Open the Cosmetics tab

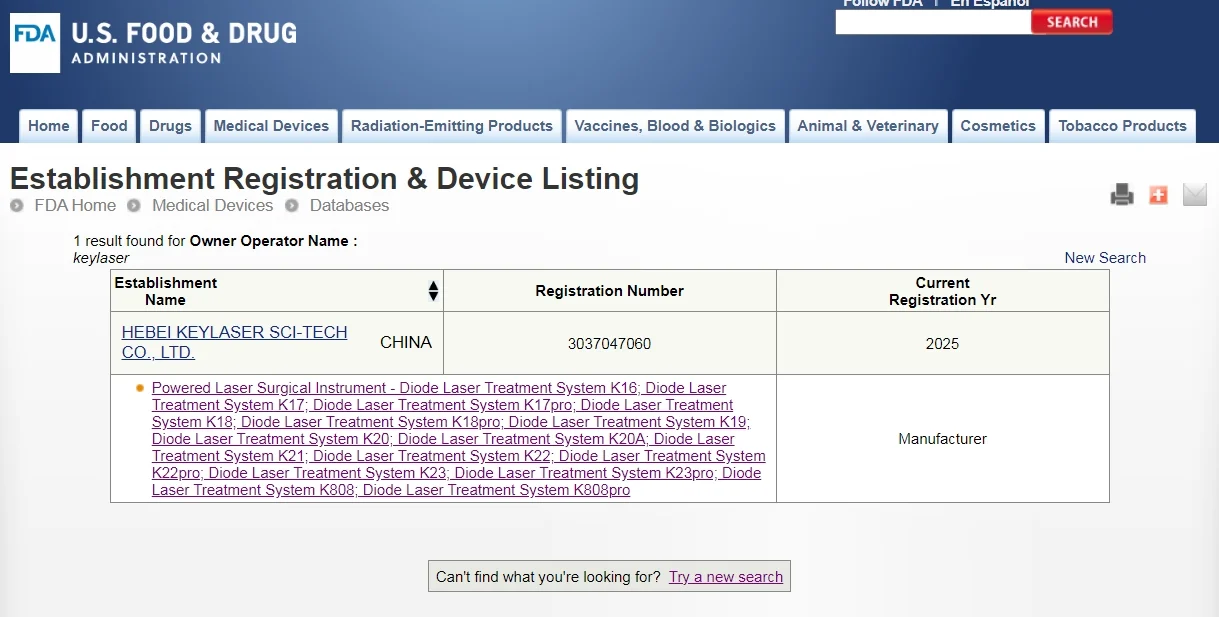point(997,126)
